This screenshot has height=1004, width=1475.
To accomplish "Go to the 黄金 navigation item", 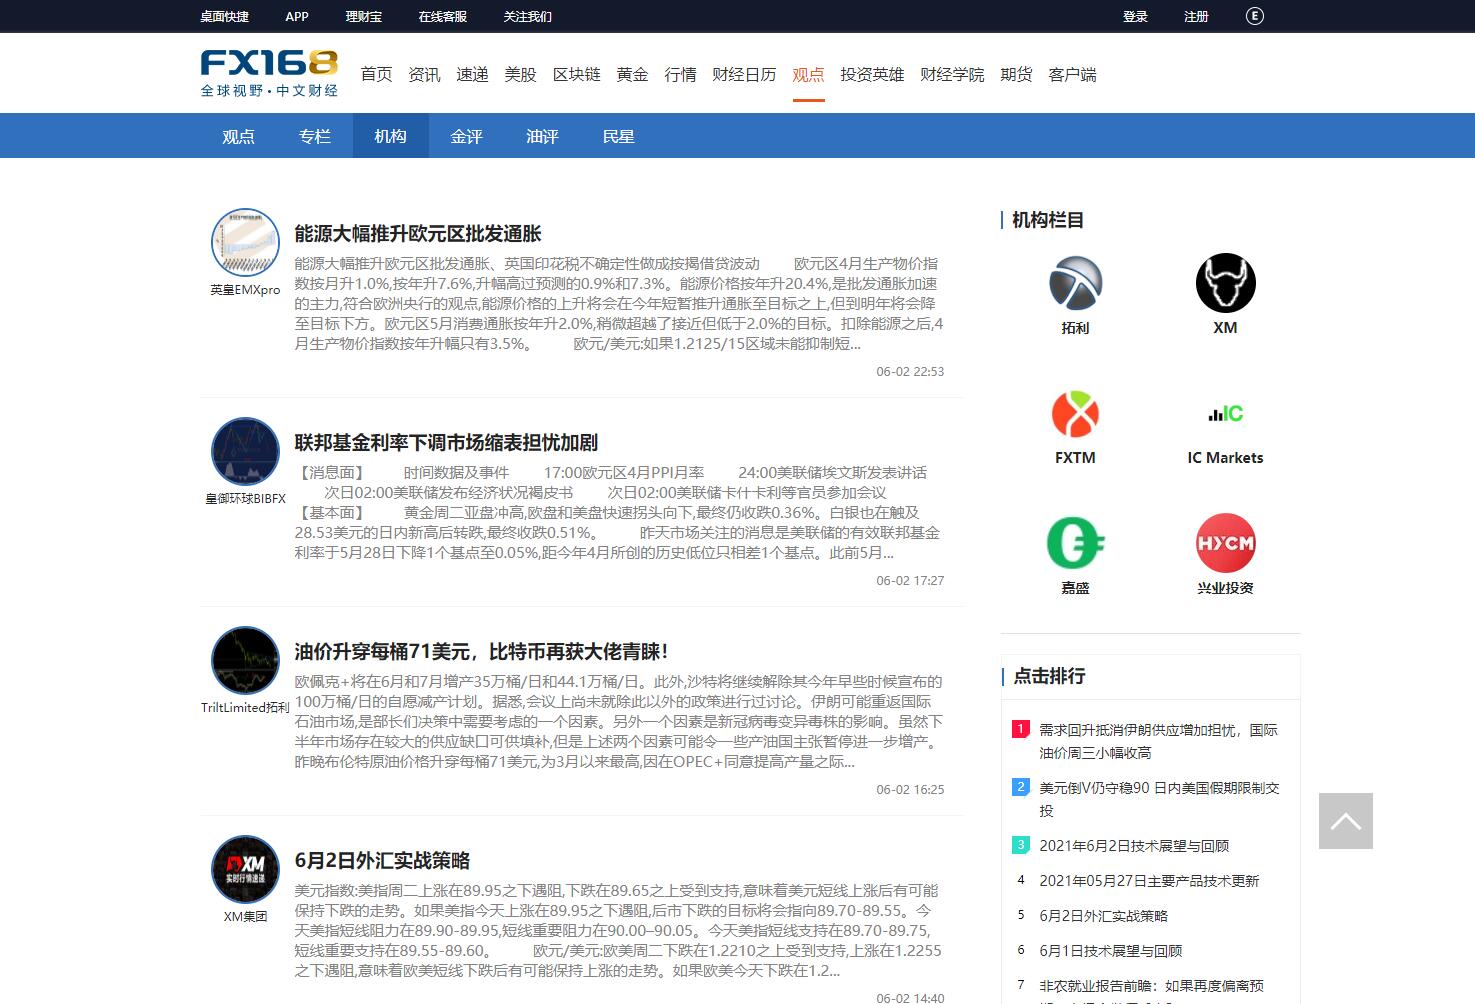I will [632, 75].
